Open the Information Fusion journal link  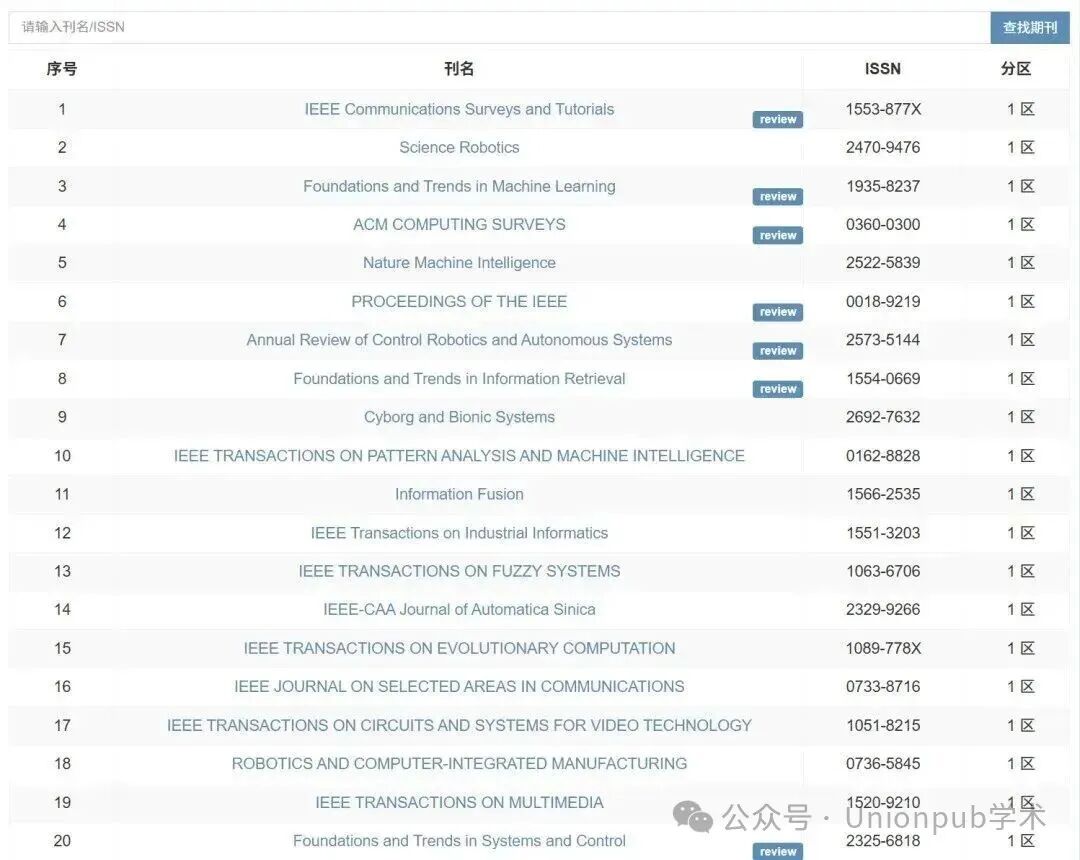tap(459, 494)
